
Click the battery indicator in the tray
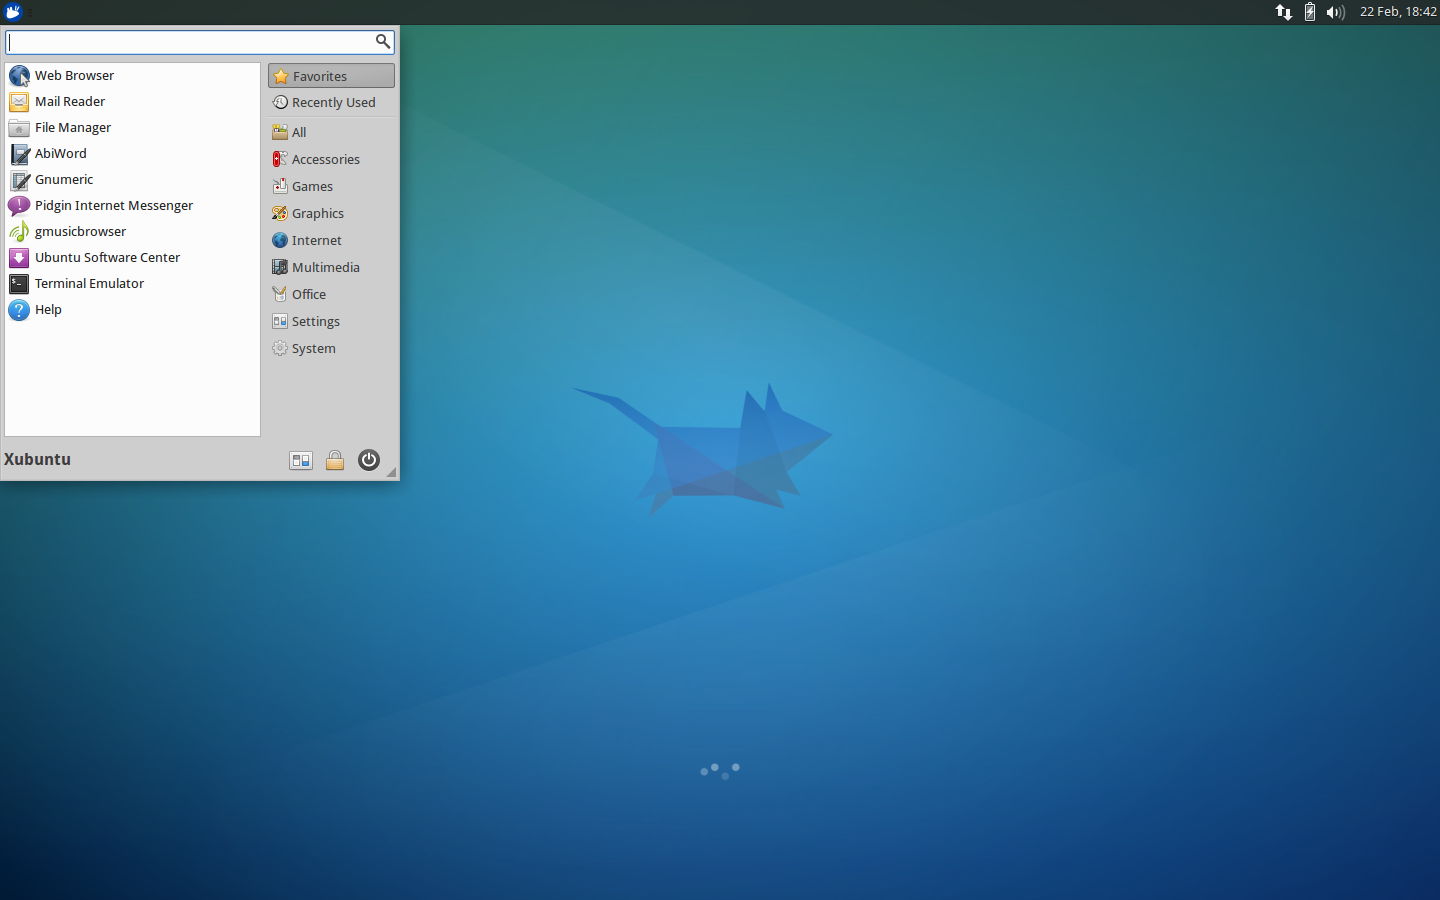[1309, 12]
